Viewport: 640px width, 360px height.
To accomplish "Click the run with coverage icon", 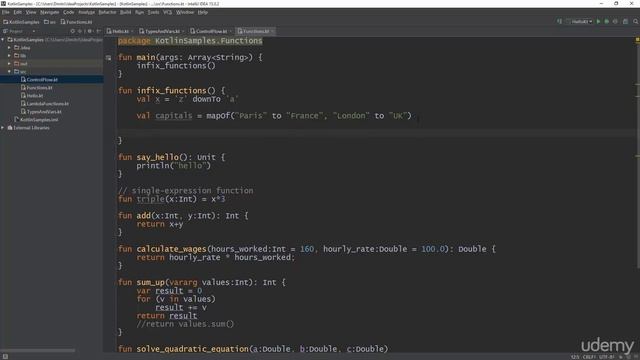I will point(616,21).
